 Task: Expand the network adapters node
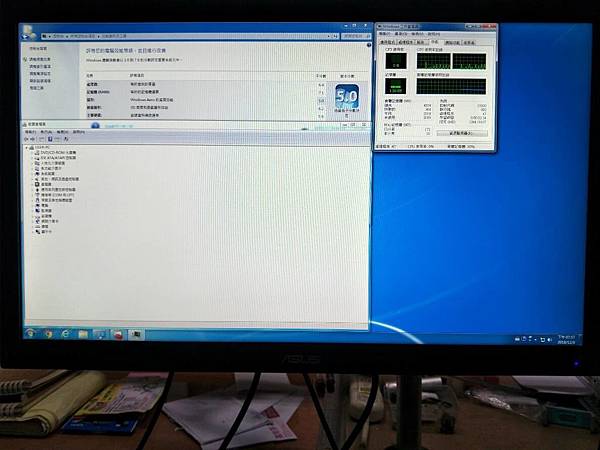coord(32,221)
